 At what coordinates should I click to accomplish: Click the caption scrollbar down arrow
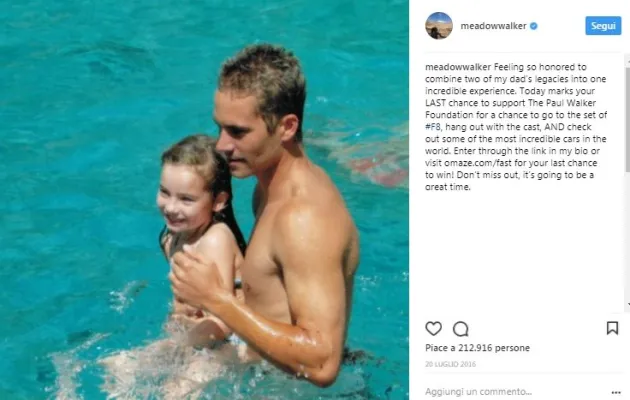pos(628,305)
